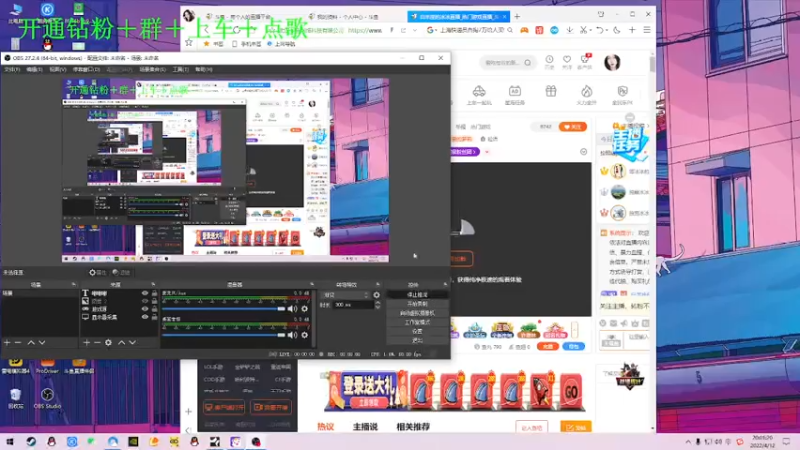Remove the selected scene with the minus icon
The height and width of the screenshot is (450, 800).
18,342
